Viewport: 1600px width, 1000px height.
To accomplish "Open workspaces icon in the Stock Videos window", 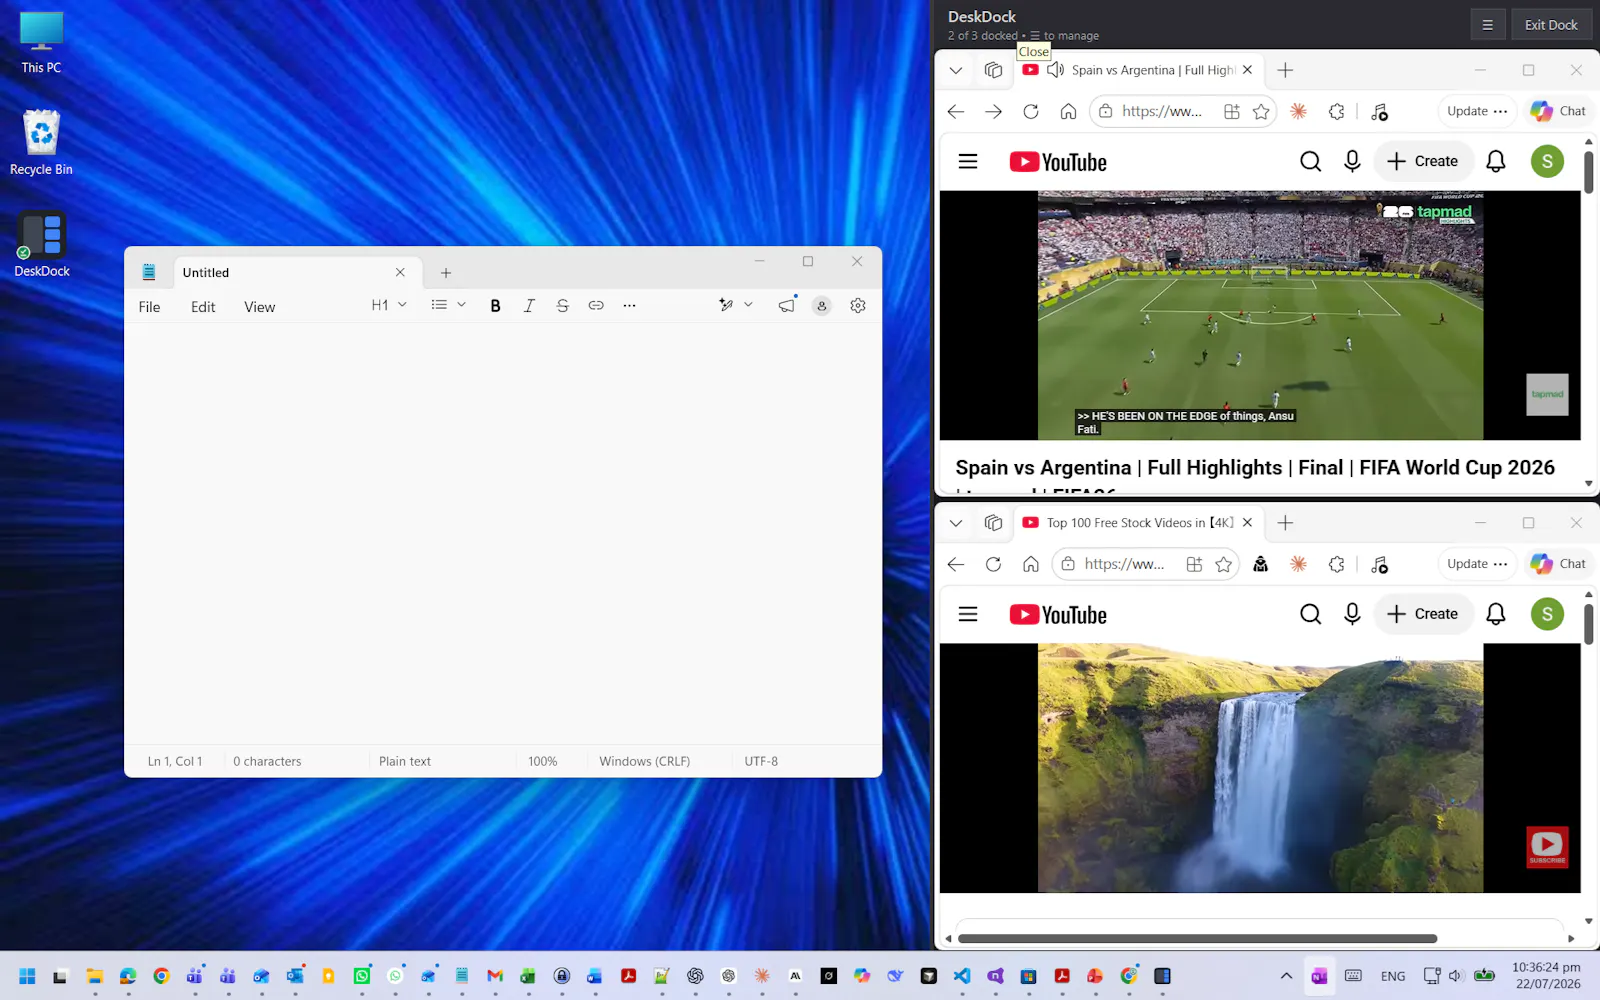I will click(993, 523).
